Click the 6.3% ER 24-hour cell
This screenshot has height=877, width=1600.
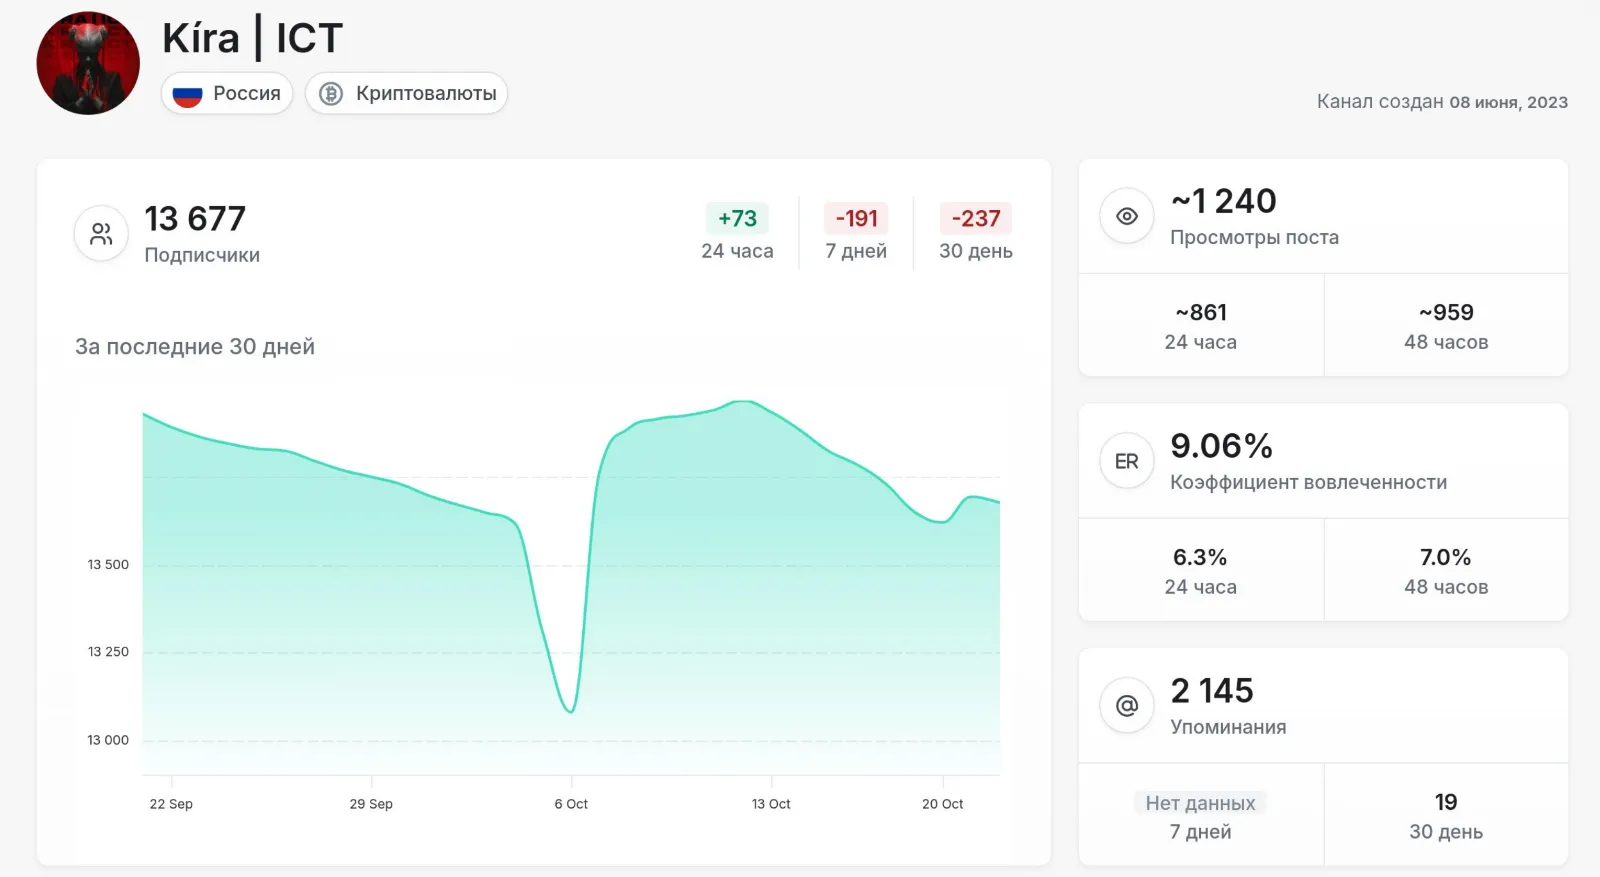[1201, 571]
